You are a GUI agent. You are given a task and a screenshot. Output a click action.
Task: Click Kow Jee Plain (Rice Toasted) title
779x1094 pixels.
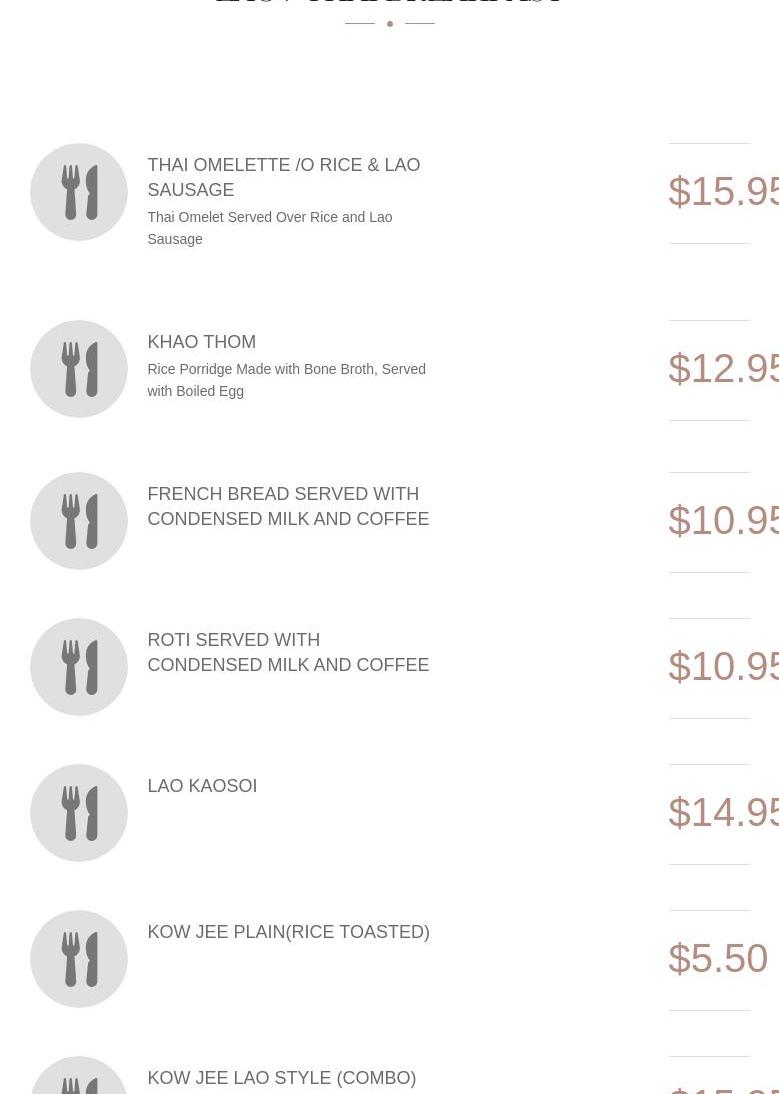pos(288,932)
